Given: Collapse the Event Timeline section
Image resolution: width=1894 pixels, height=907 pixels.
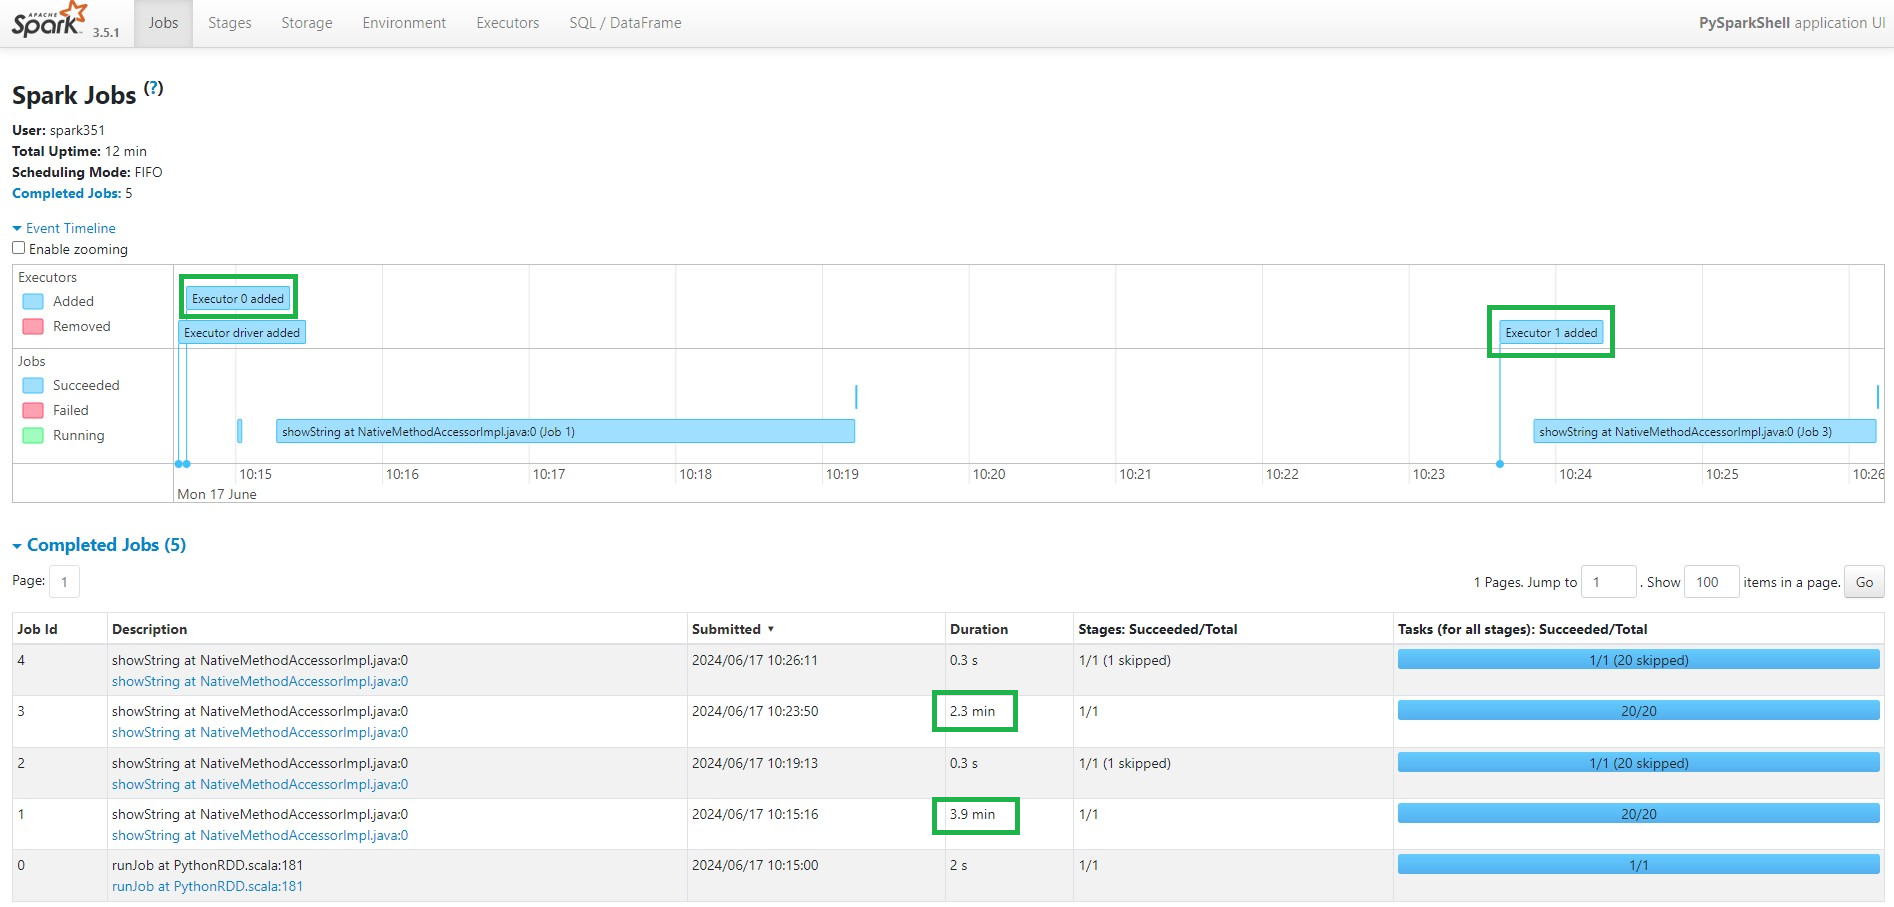Looking at the screenshot, I should (64, 228).
